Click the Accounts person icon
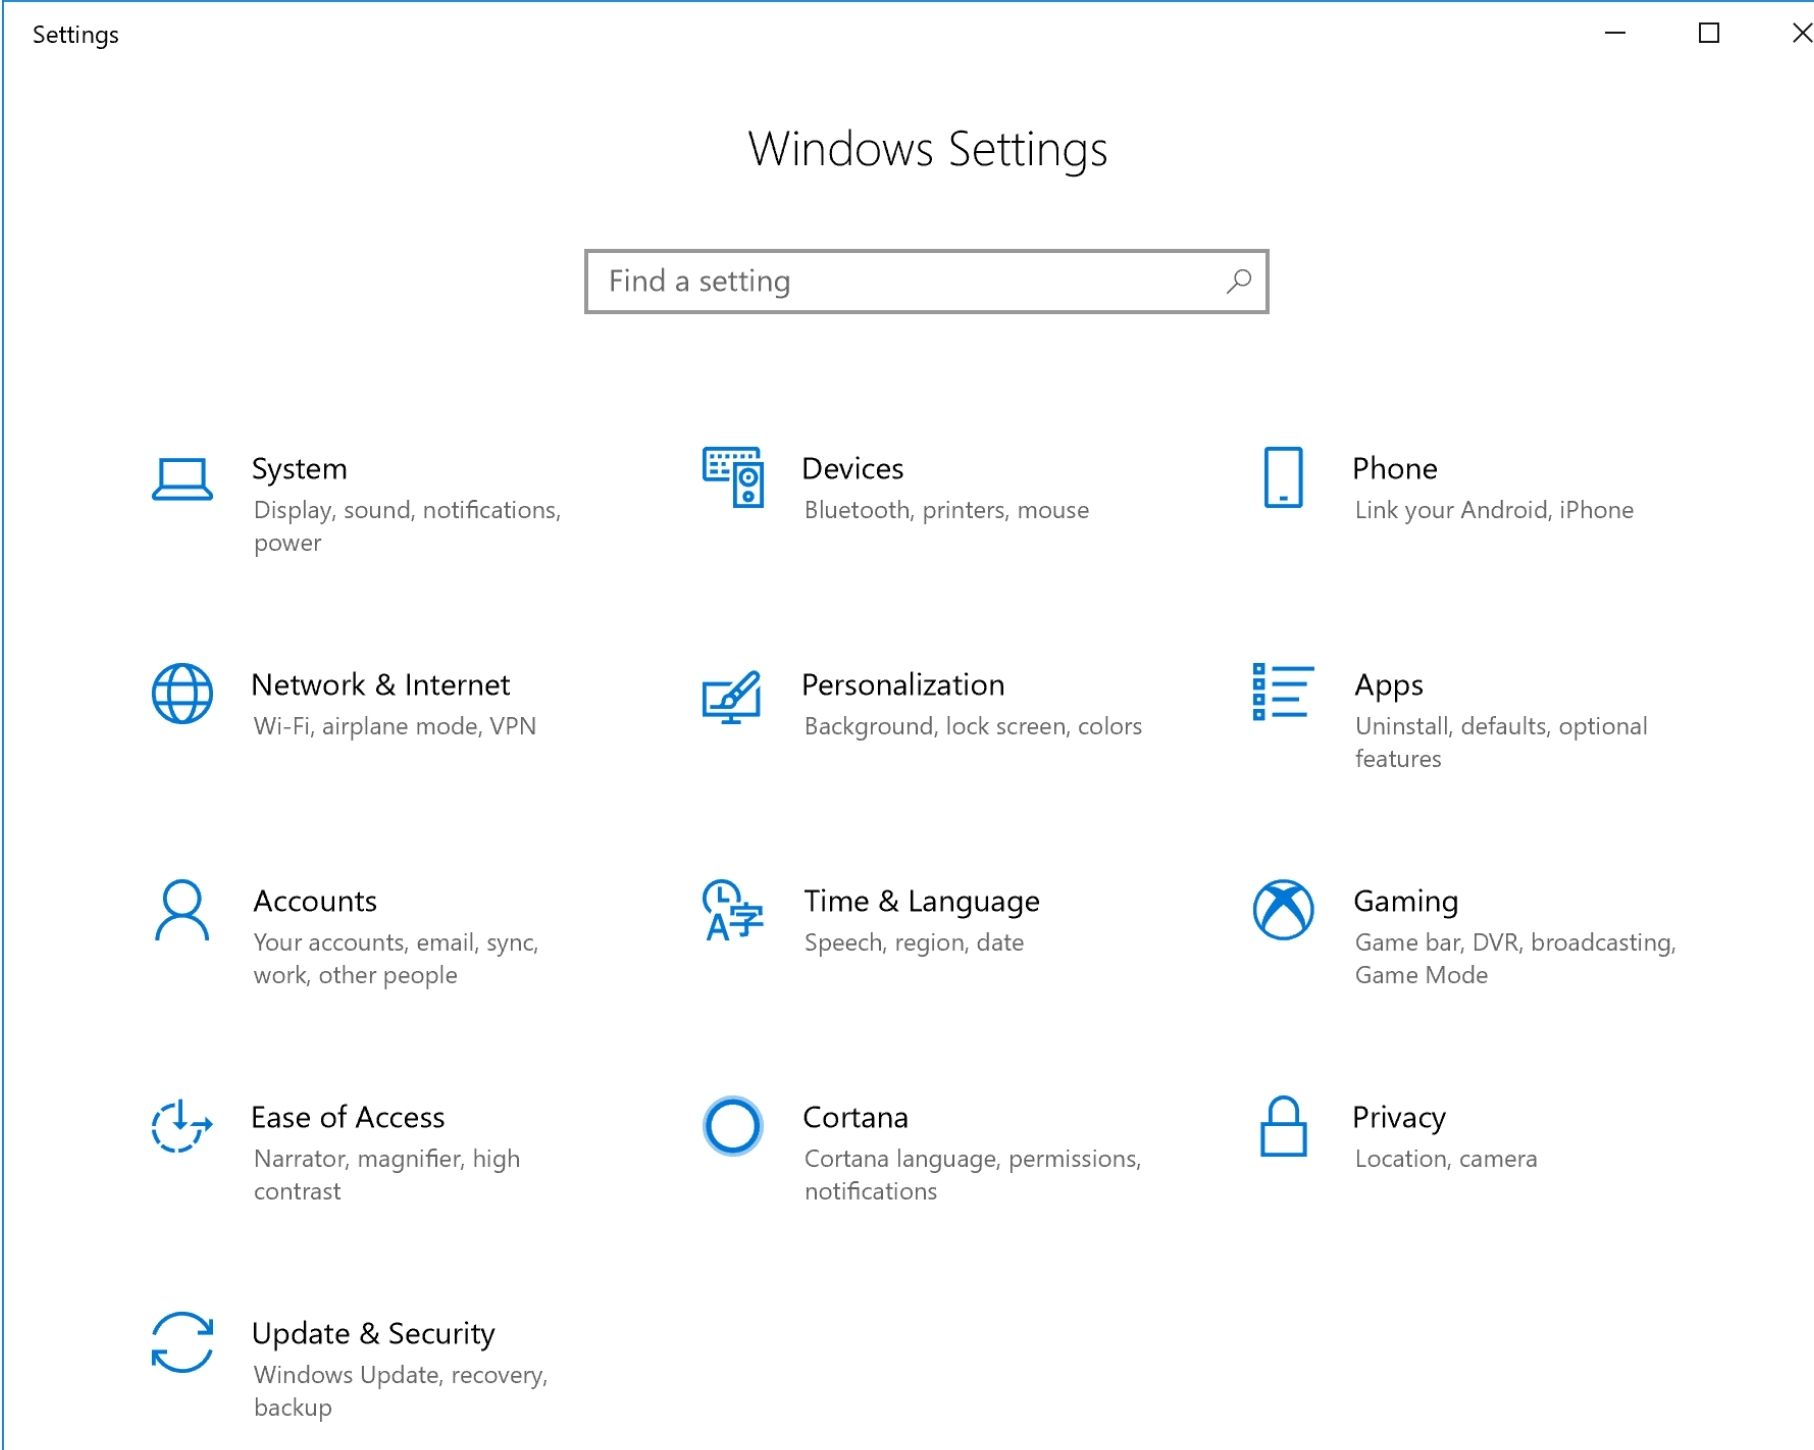1814x1450 pixels. point(182,910)
